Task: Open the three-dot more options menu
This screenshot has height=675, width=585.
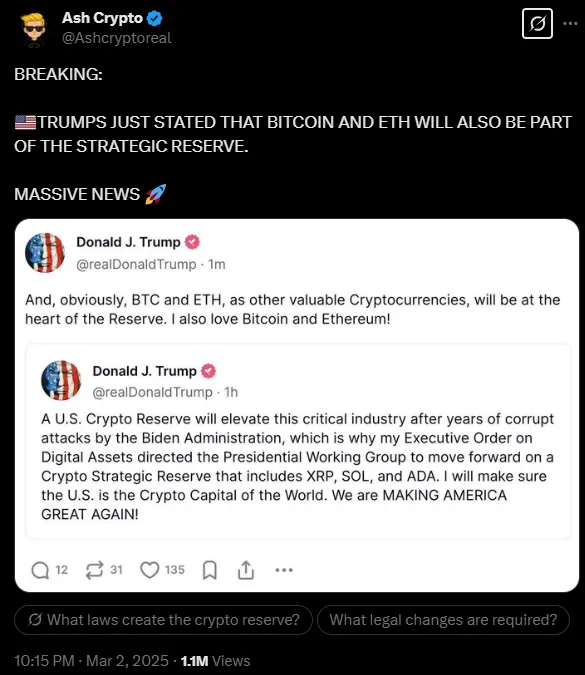Action: [570, 23]
